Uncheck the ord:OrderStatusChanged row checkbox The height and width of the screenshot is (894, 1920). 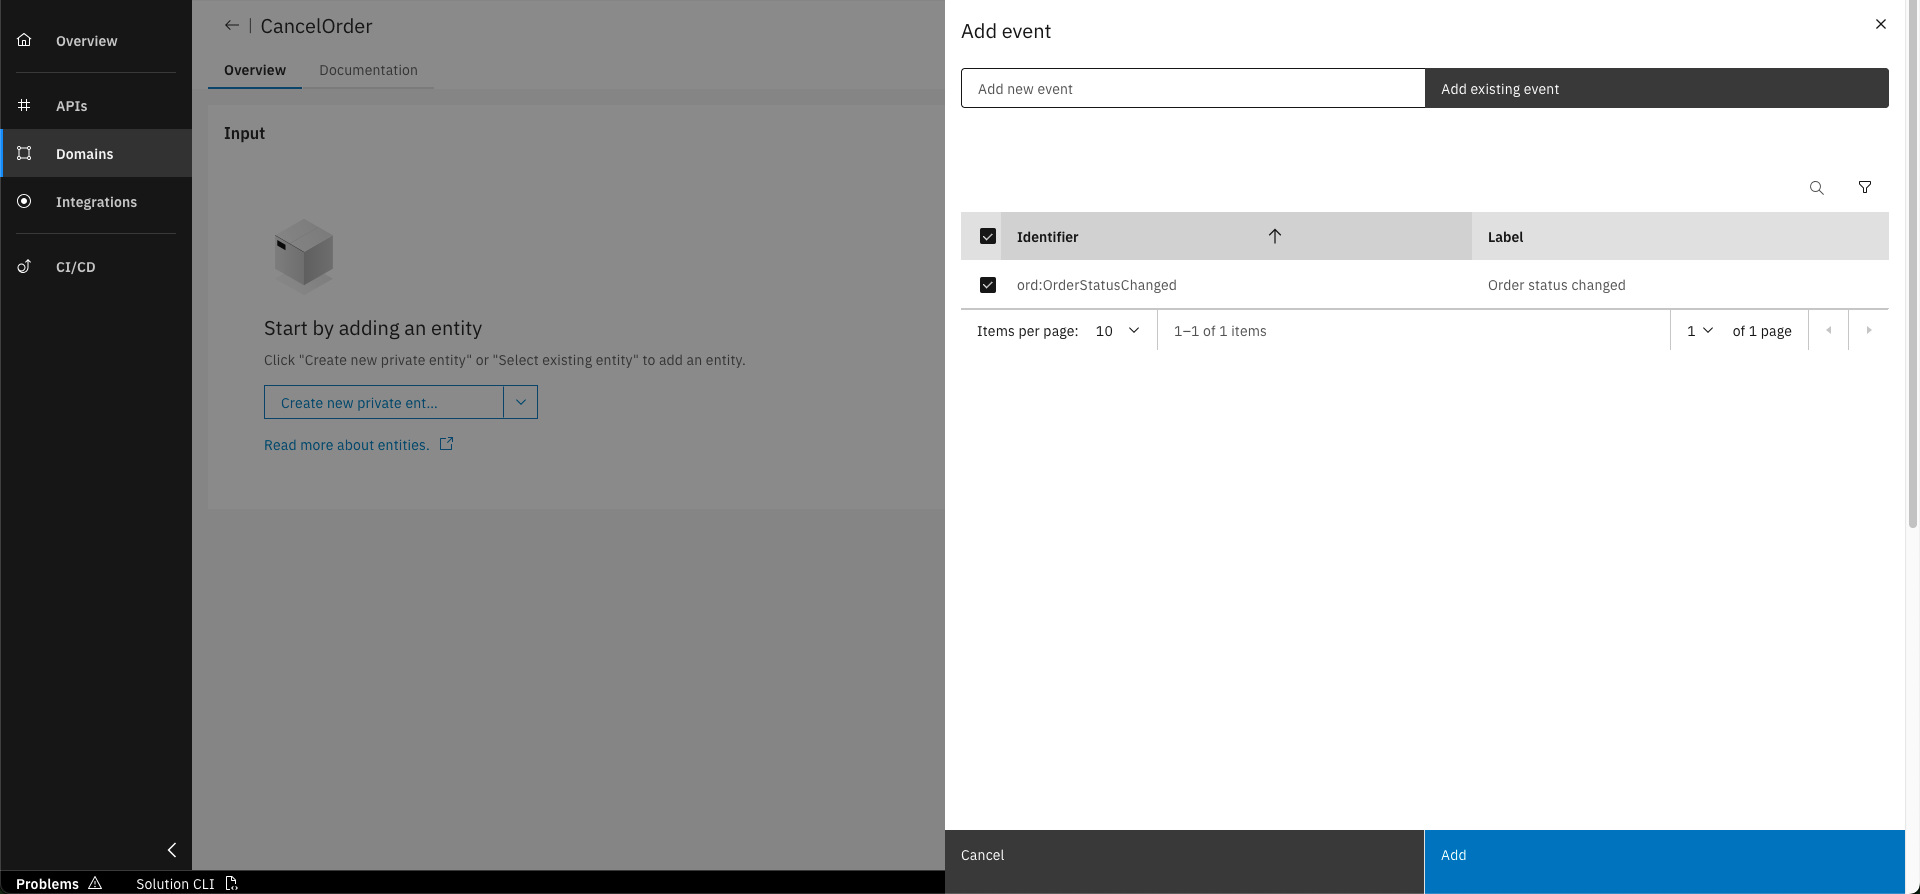click(988, 285)
